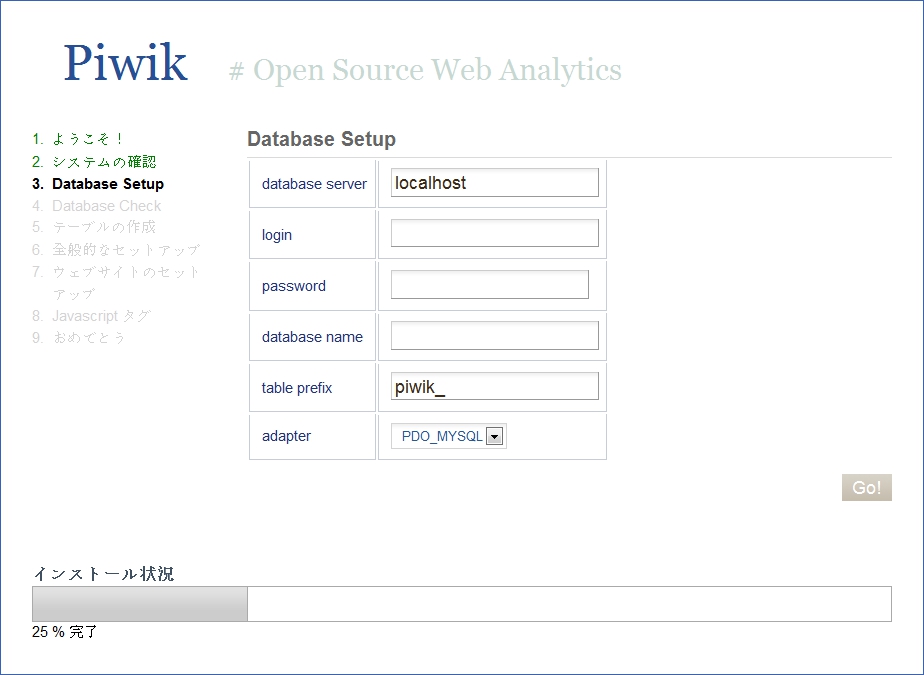Click the Database Setup heading

pyautogui.click(x=321, y=139)
